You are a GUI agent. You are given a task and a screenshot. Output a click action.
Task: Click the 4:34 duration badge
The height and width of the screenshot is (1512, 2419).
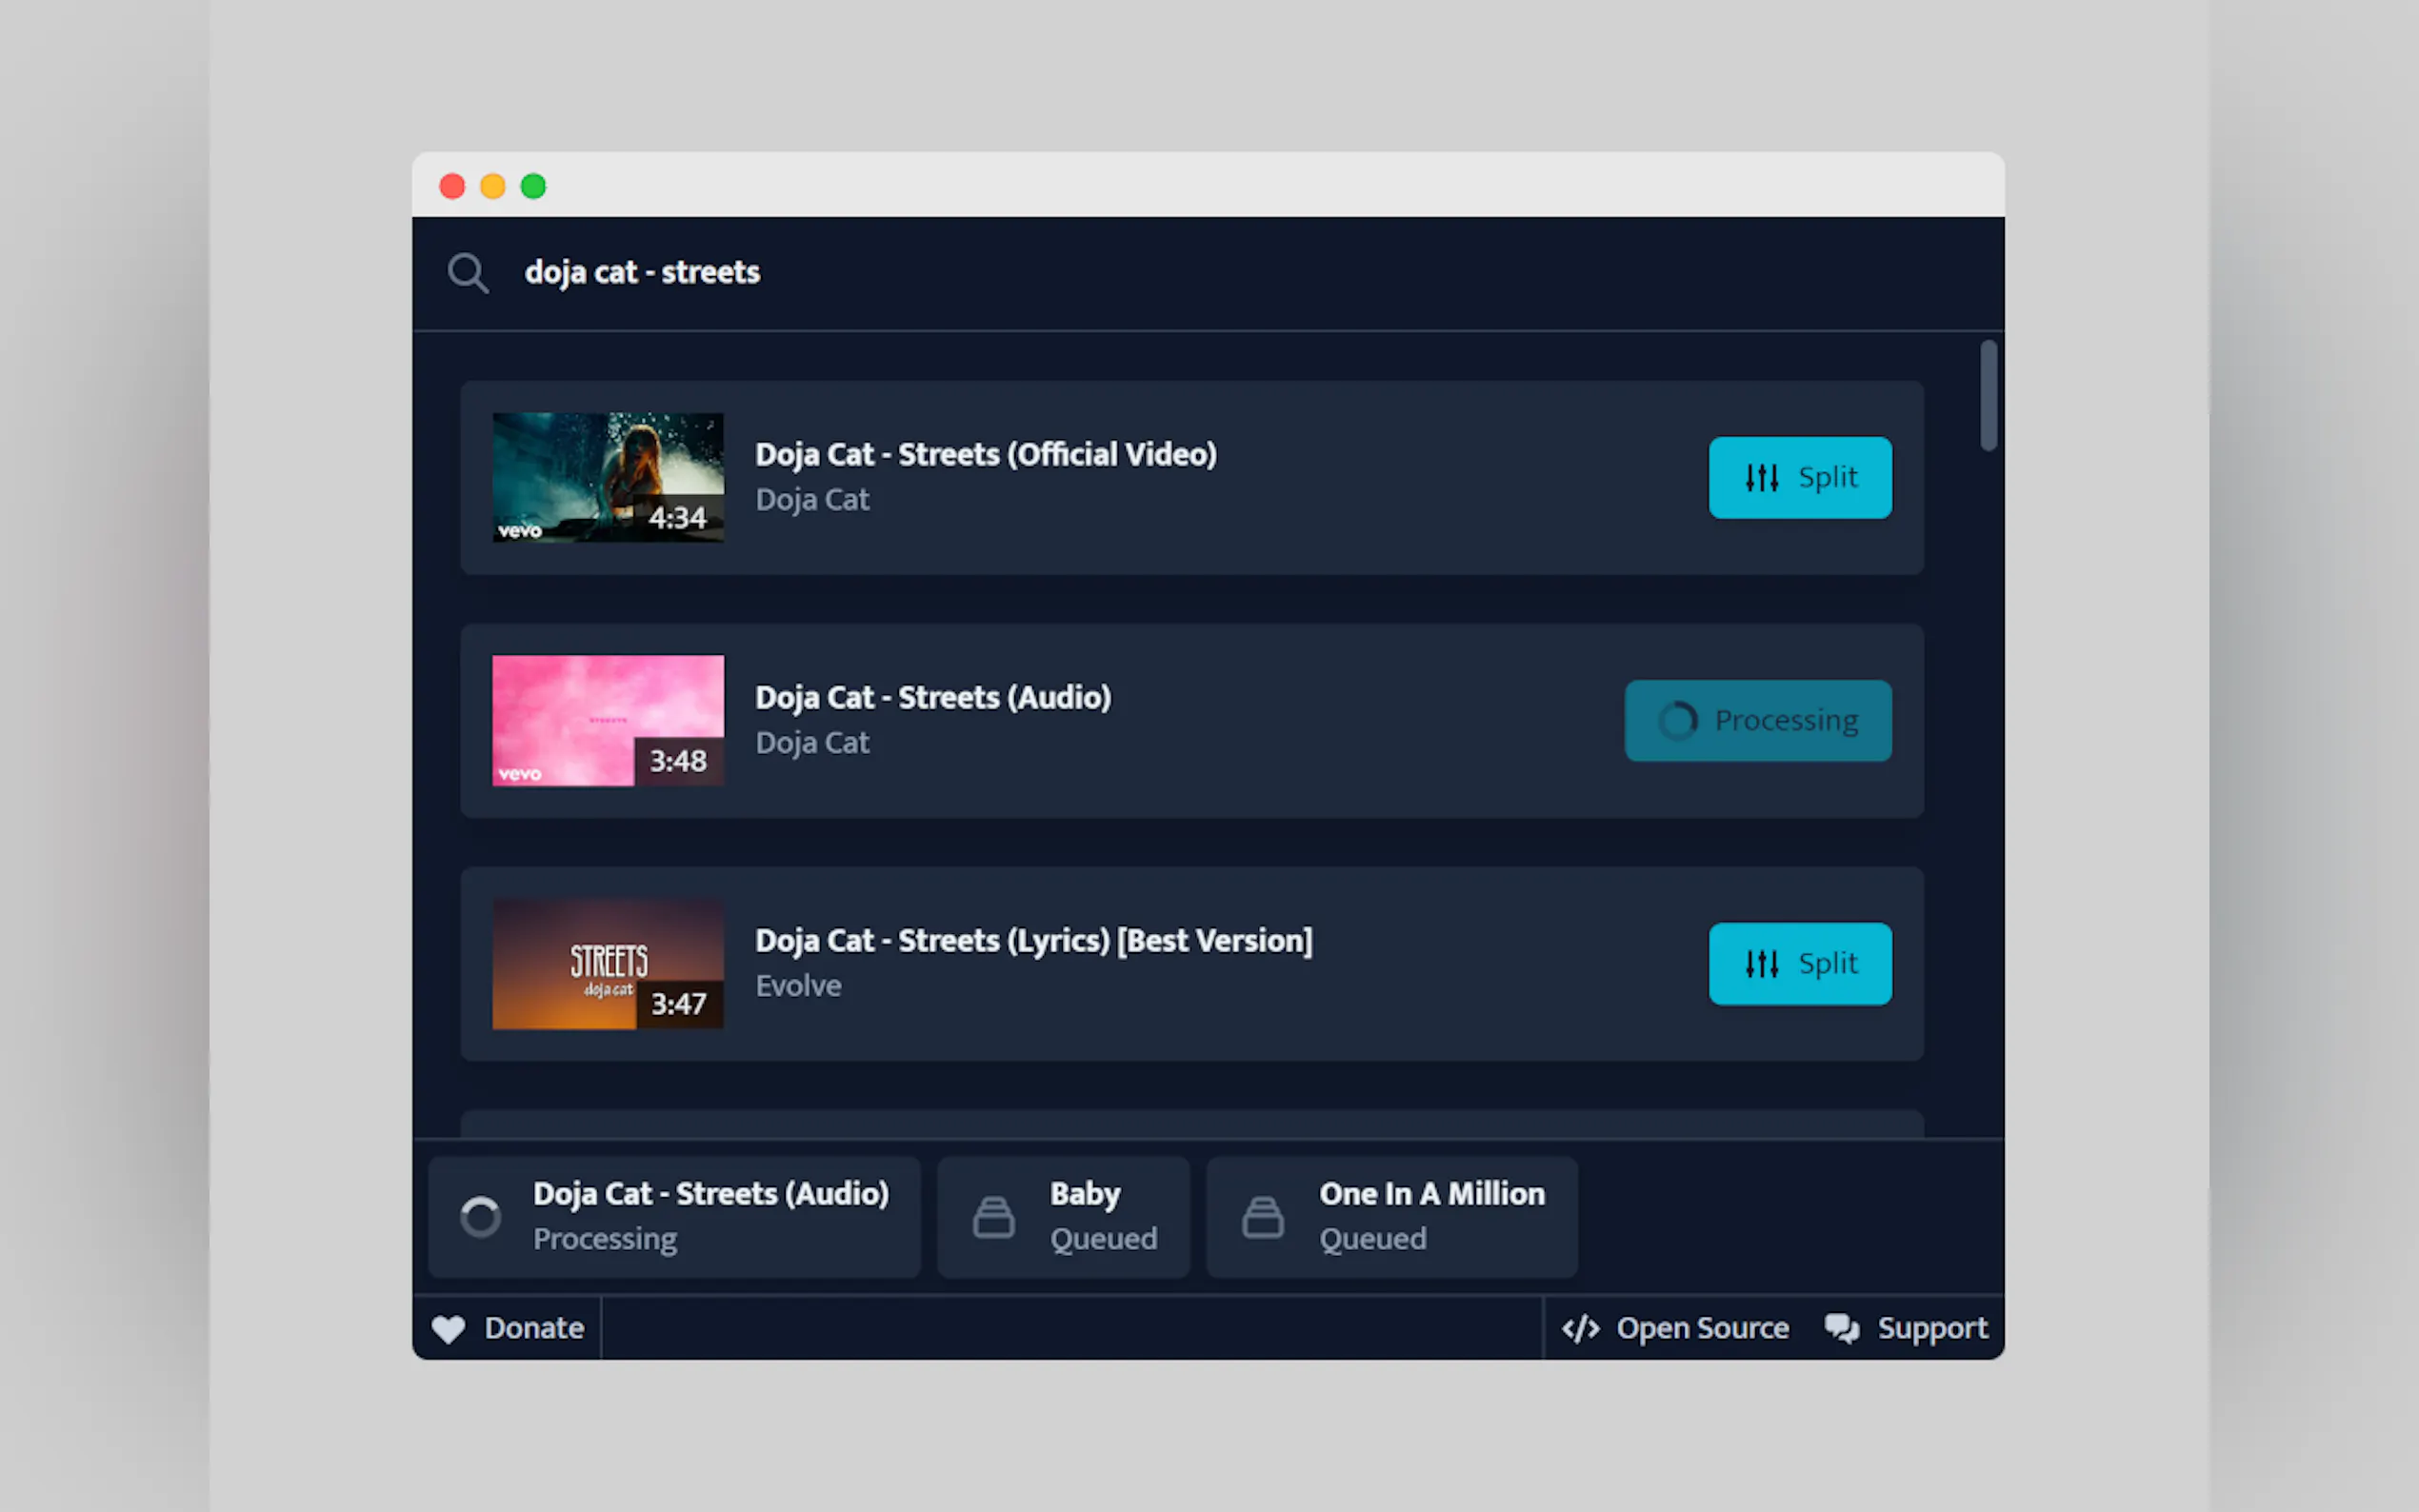pyautogui.click(x=677, y=517)
